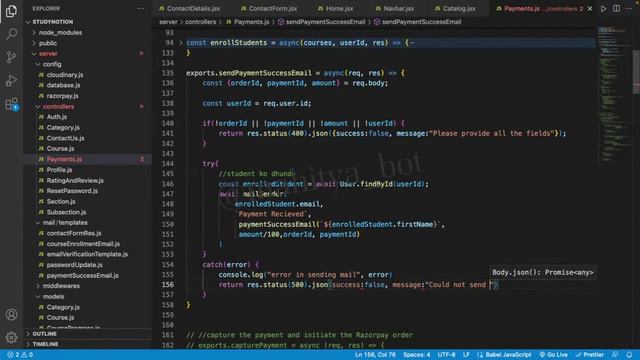This screenshot has width=640, height=360.
Task: Open database.js file
Action: coord(88,85)
